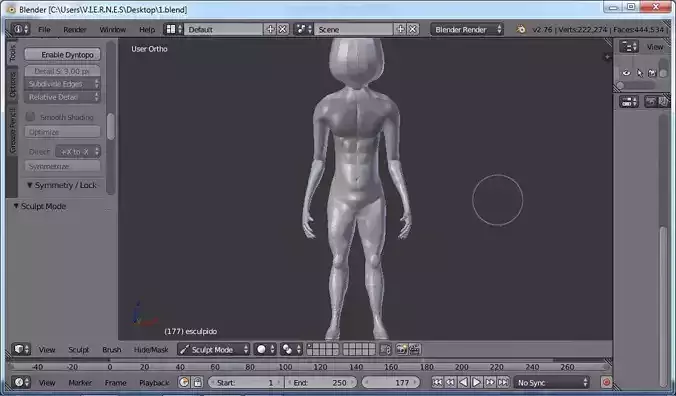Jump to the last frame
This screenshot has height=396, width=676.
tap(503, 382)
